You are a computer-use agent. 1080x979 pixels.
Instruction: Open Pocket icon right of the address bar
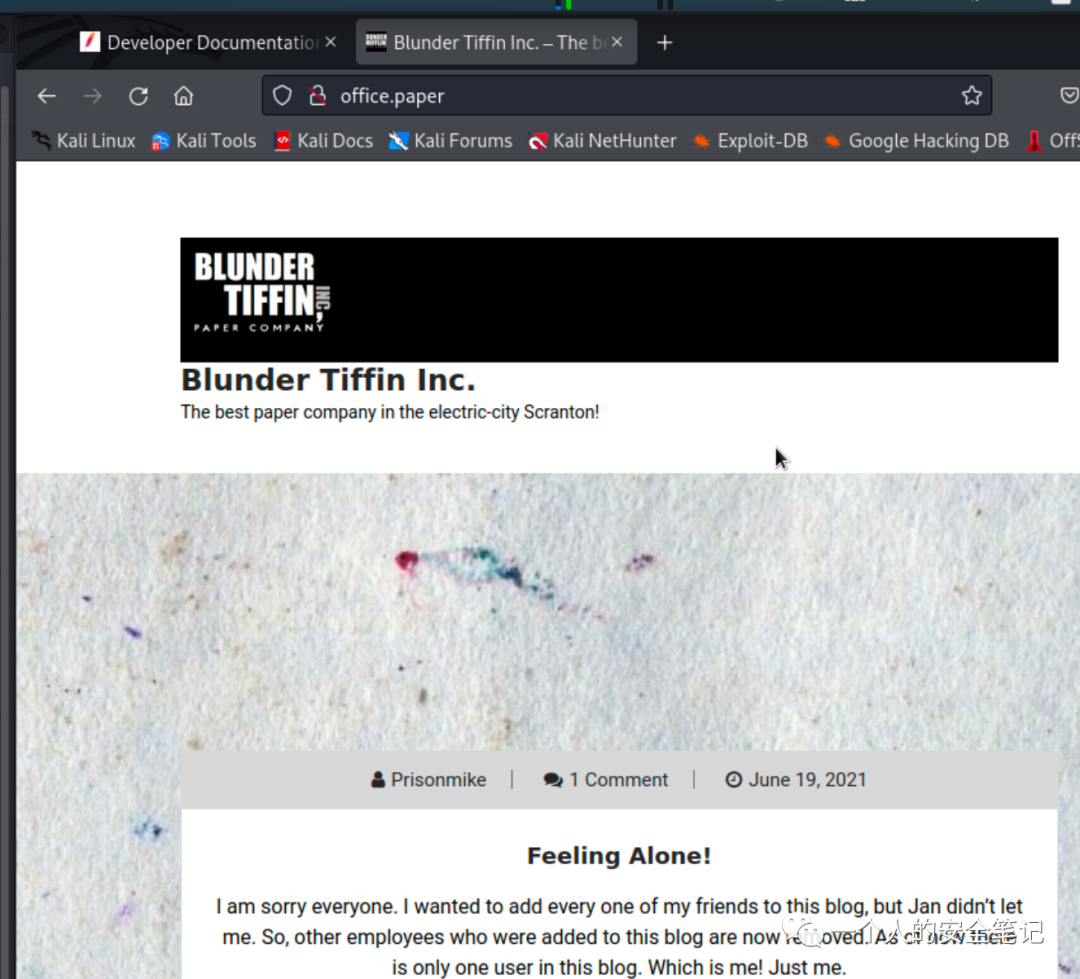1069,96
